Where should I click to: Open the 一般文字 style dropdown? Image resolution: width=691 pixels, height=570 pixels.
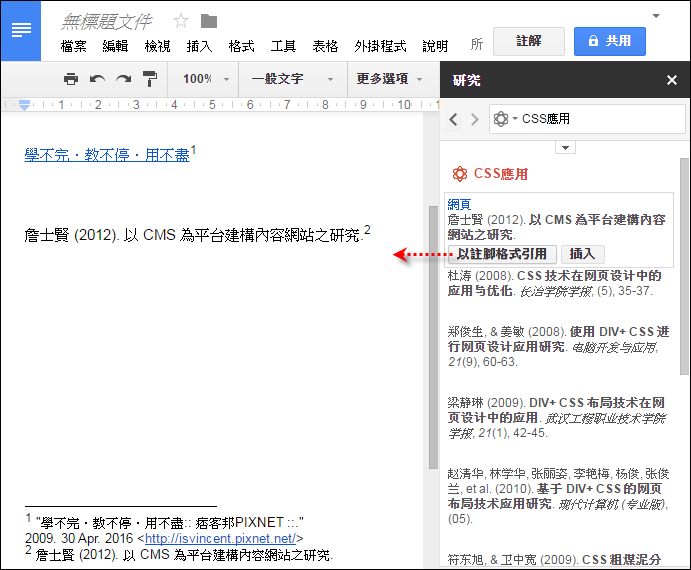pyautogui.click(x=292, y=79)
